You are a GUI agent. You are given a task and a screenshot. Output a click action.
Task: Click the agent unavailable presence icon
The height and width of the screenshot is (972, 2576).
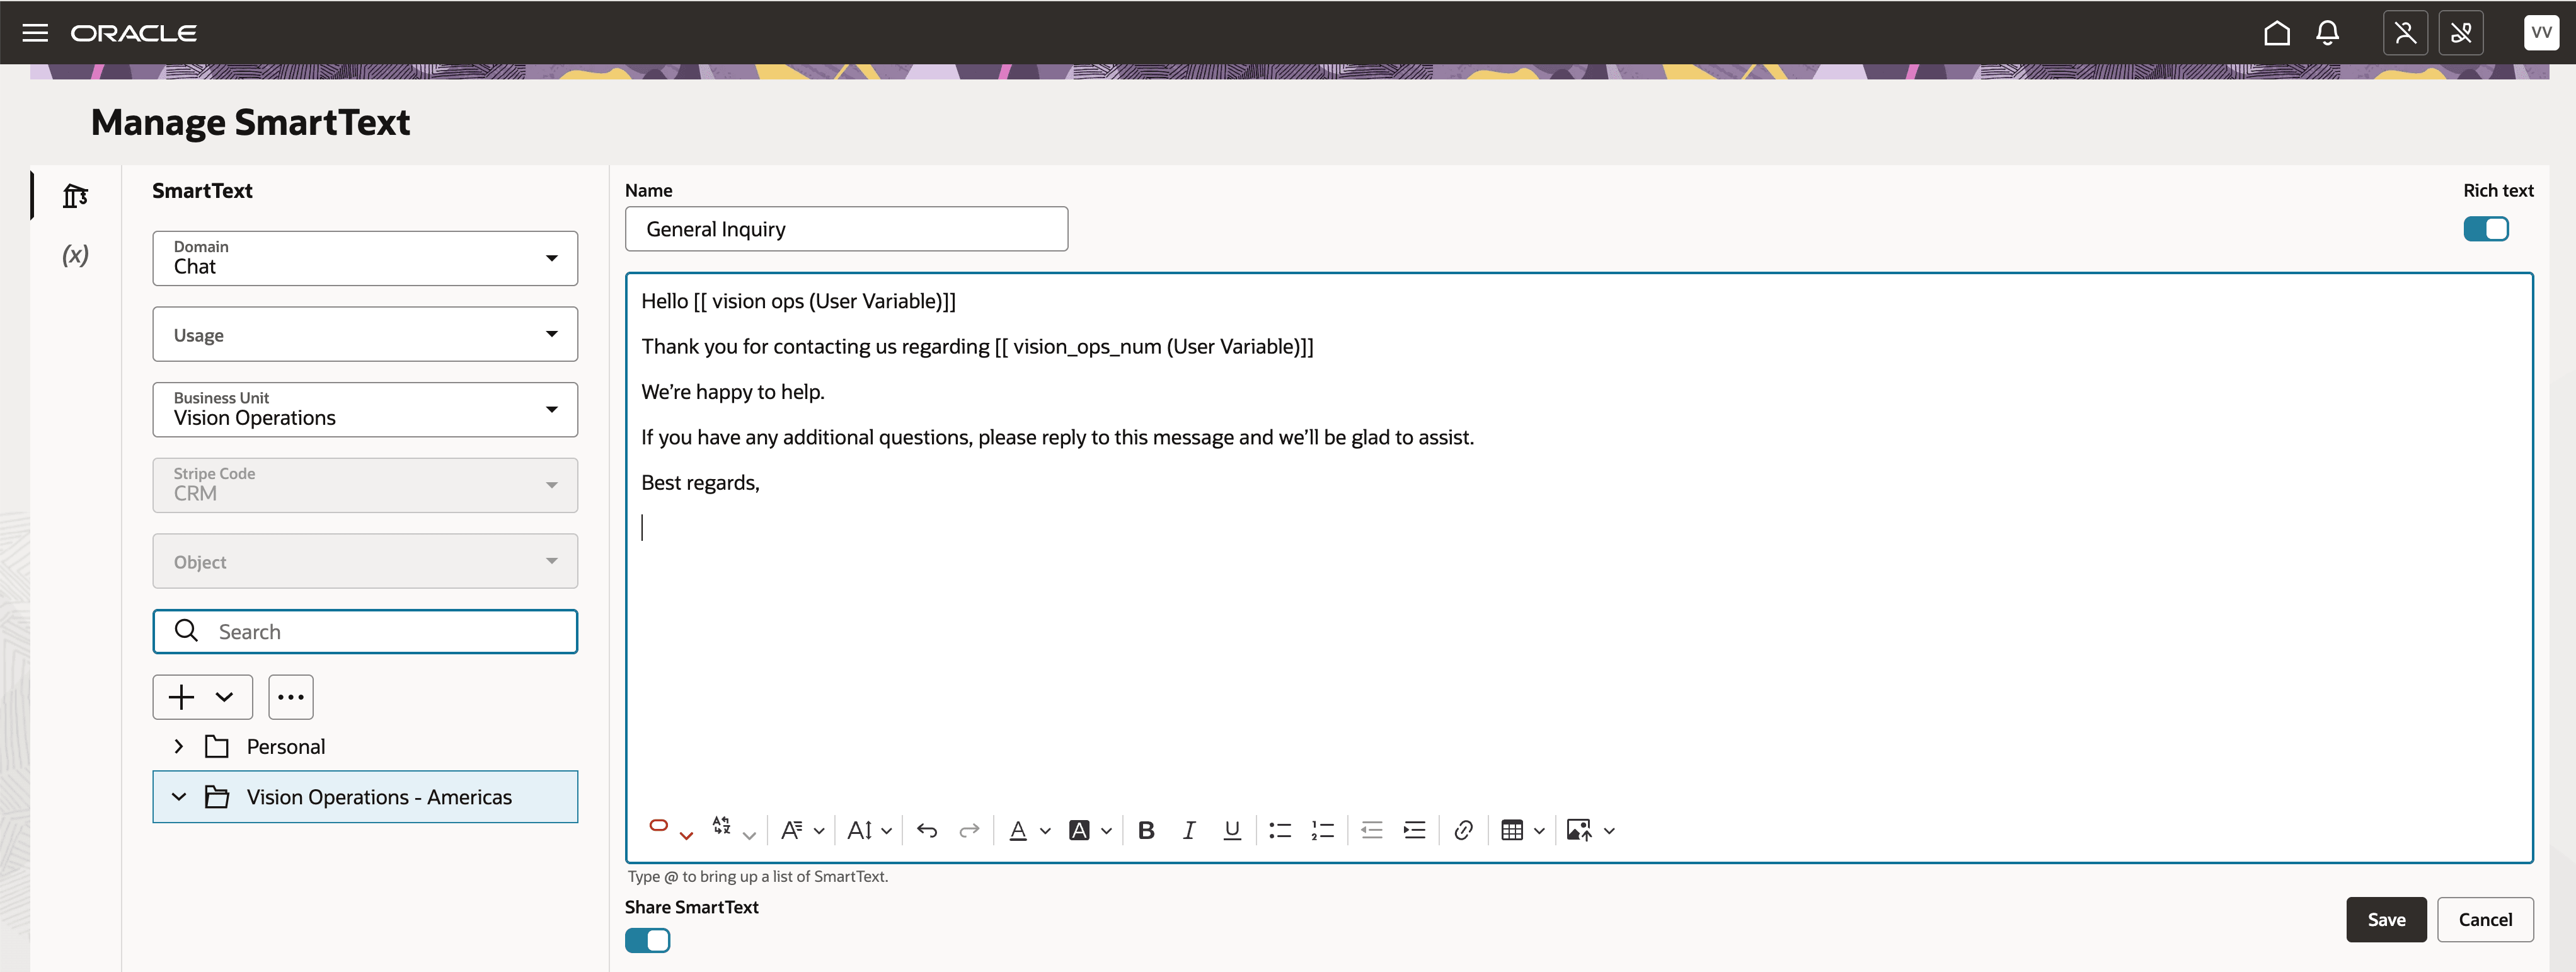(x=2405, y=33)
